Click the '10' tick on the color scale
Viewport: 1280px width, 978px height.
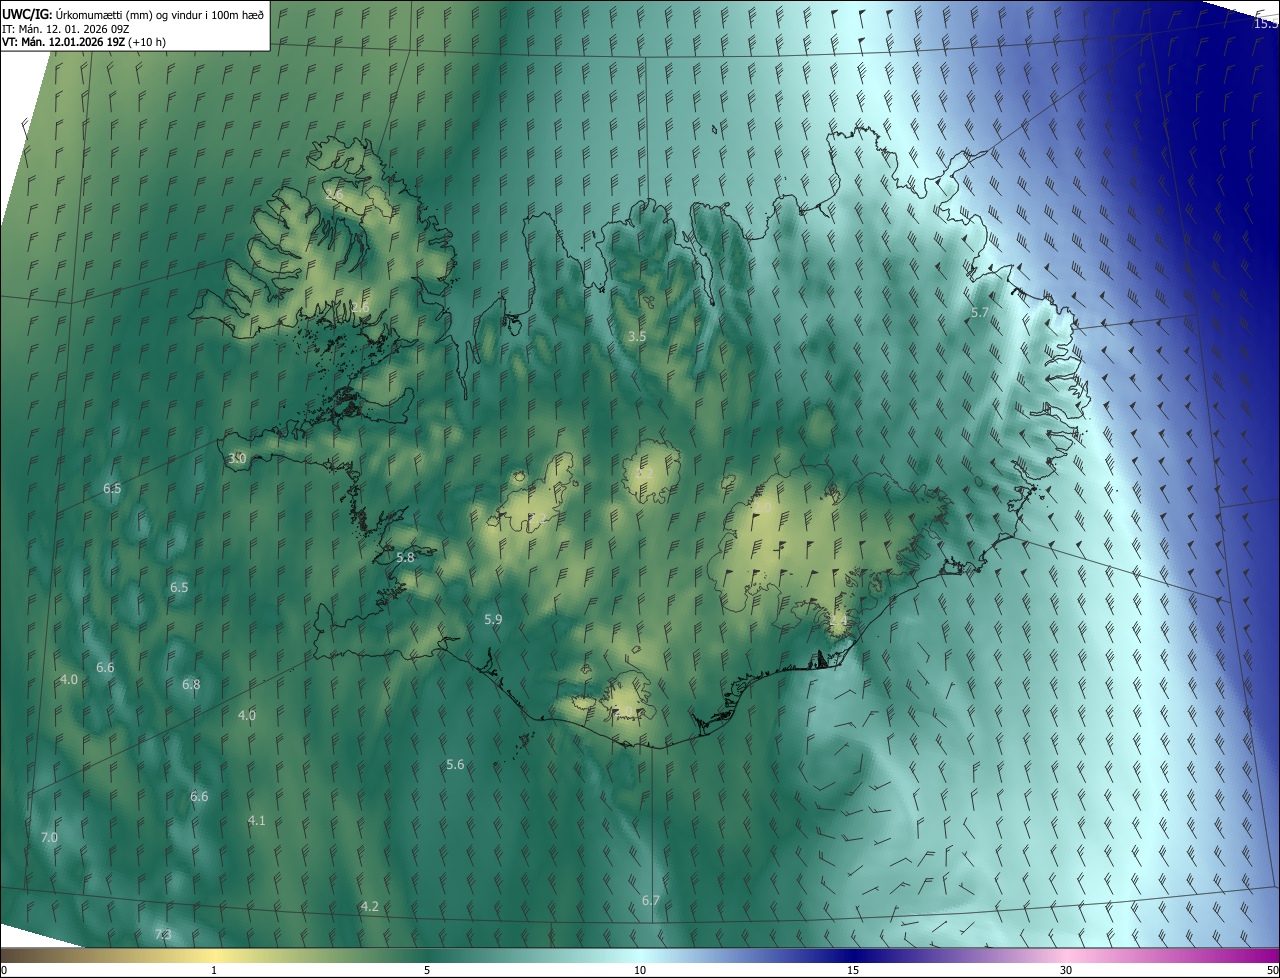(640, 971)
